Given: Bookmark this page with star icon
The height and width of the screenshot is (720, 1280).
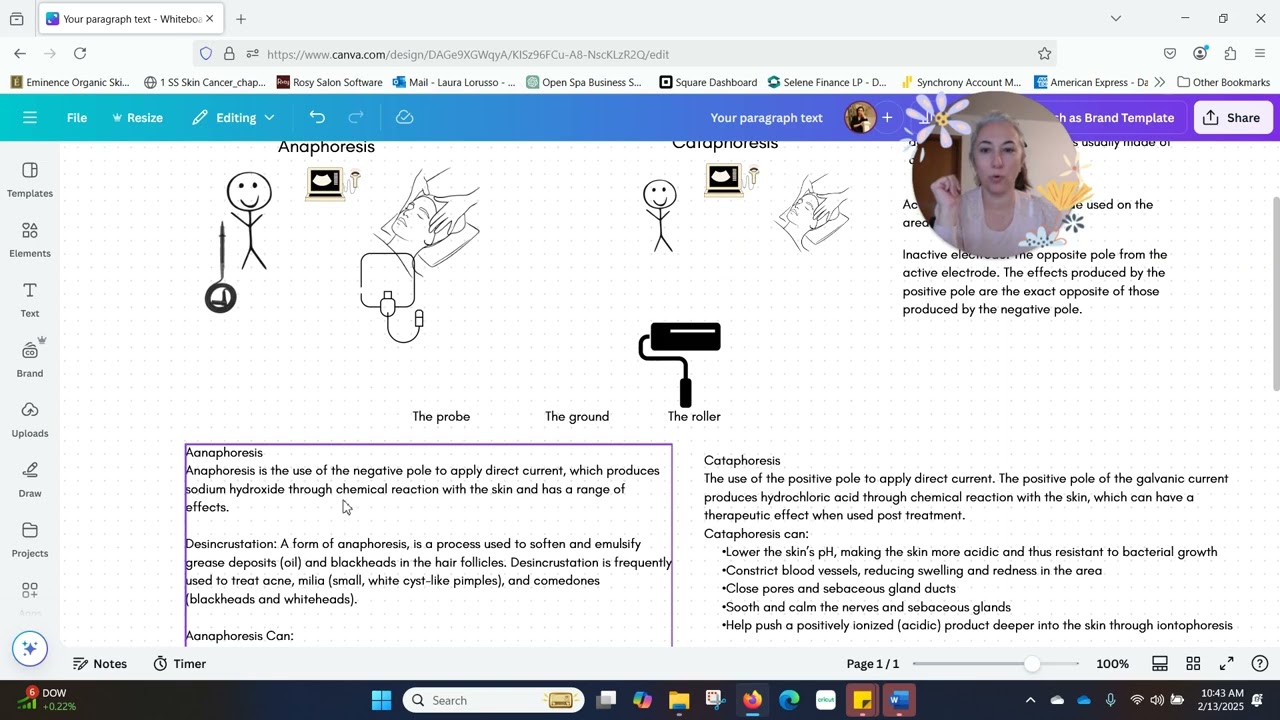Looking at the screenshot, I should pyautogui.click(x=1044, y=54).
